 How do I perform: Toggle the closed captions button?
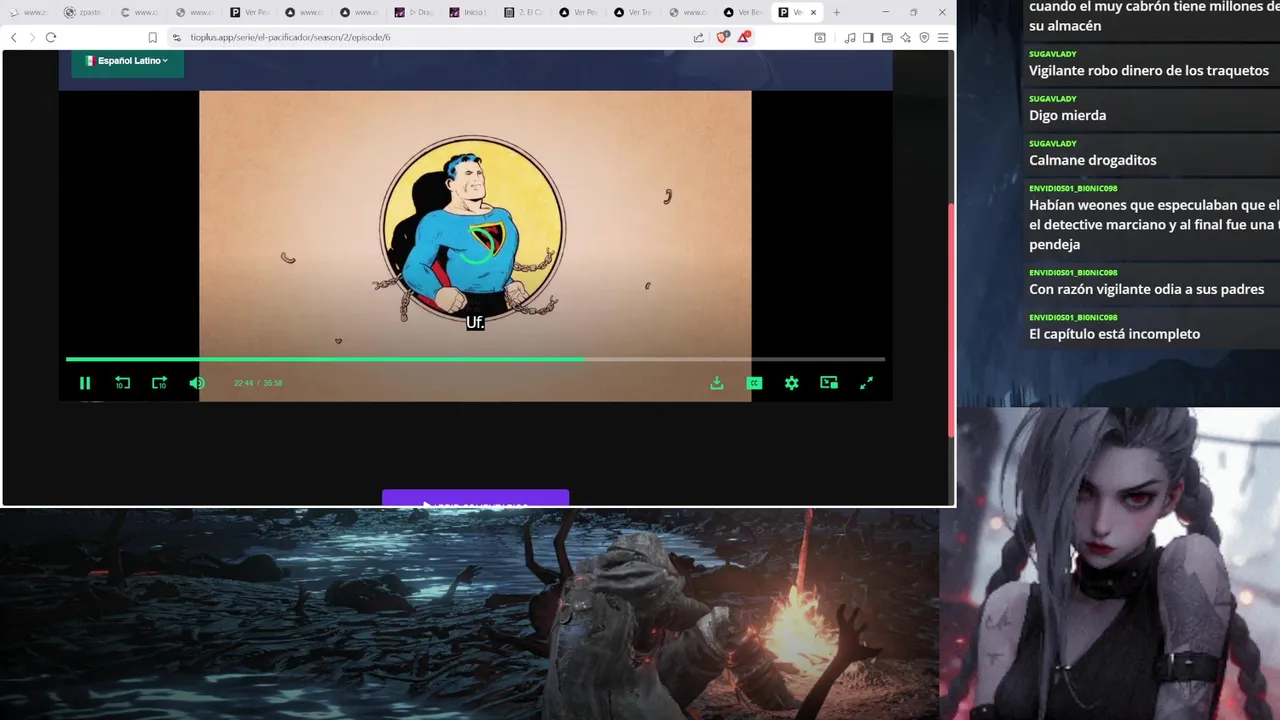pyautogui.click(x=755, y=383)
